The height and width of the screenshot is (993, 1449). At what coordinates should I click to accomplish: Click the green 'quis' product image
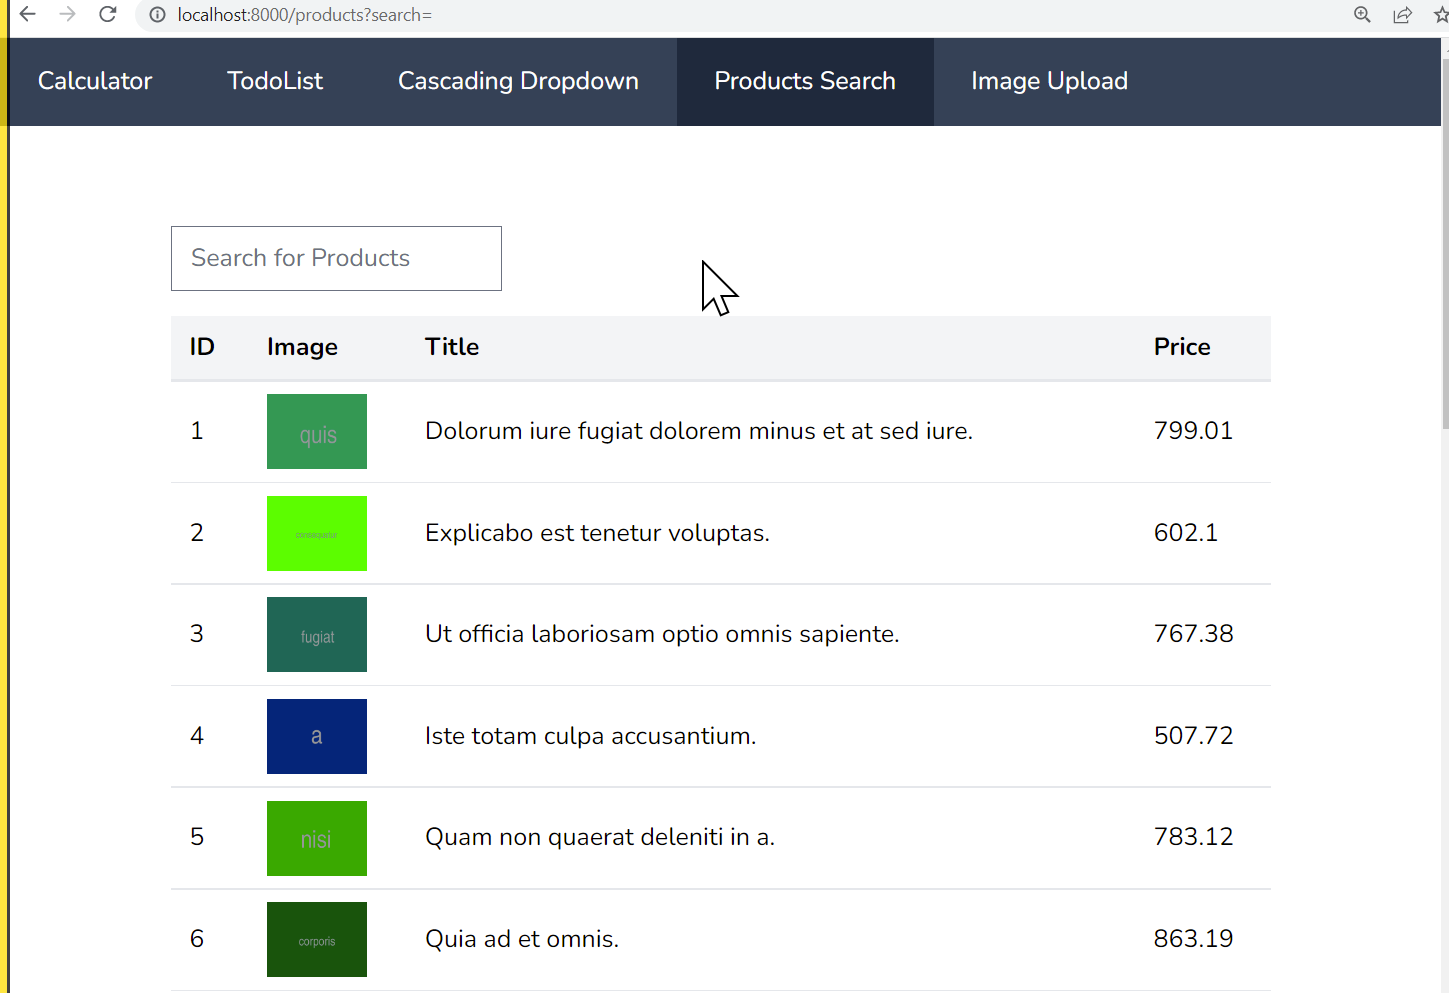(317, 432)
